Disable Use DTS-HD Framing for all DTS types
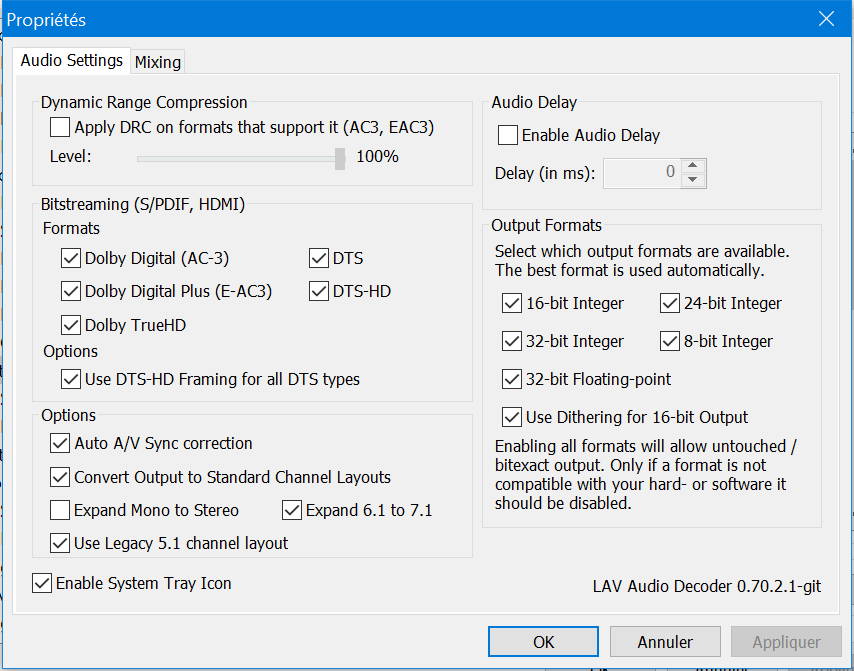Image resolution: width=854 pixels, height=671 pixels. tap(70, 379)
